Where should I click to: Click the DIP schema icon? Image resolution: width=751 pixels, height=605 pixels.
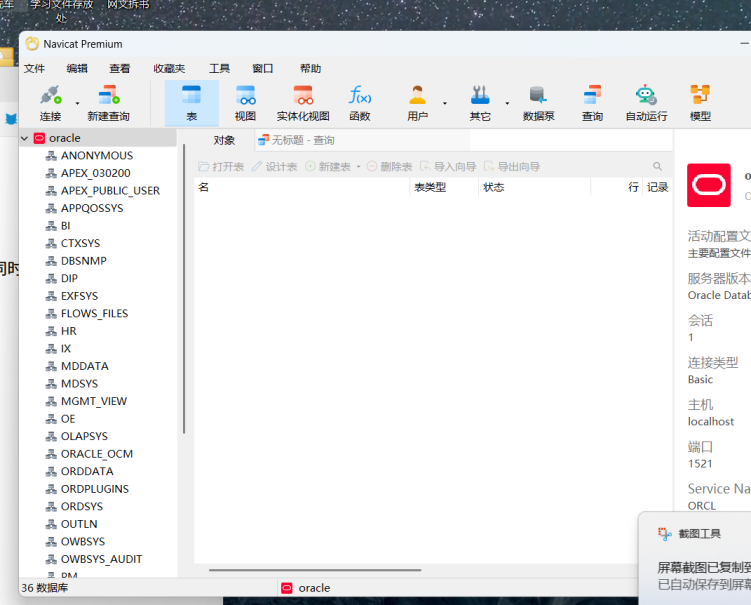(51, 279)
